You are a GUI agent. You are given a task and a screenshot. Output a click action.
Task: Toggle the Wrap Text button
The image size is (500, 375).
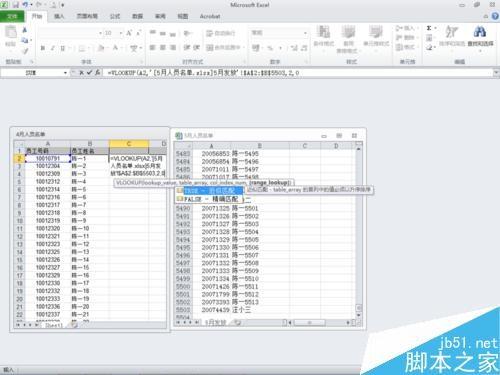tap(221, 33)
